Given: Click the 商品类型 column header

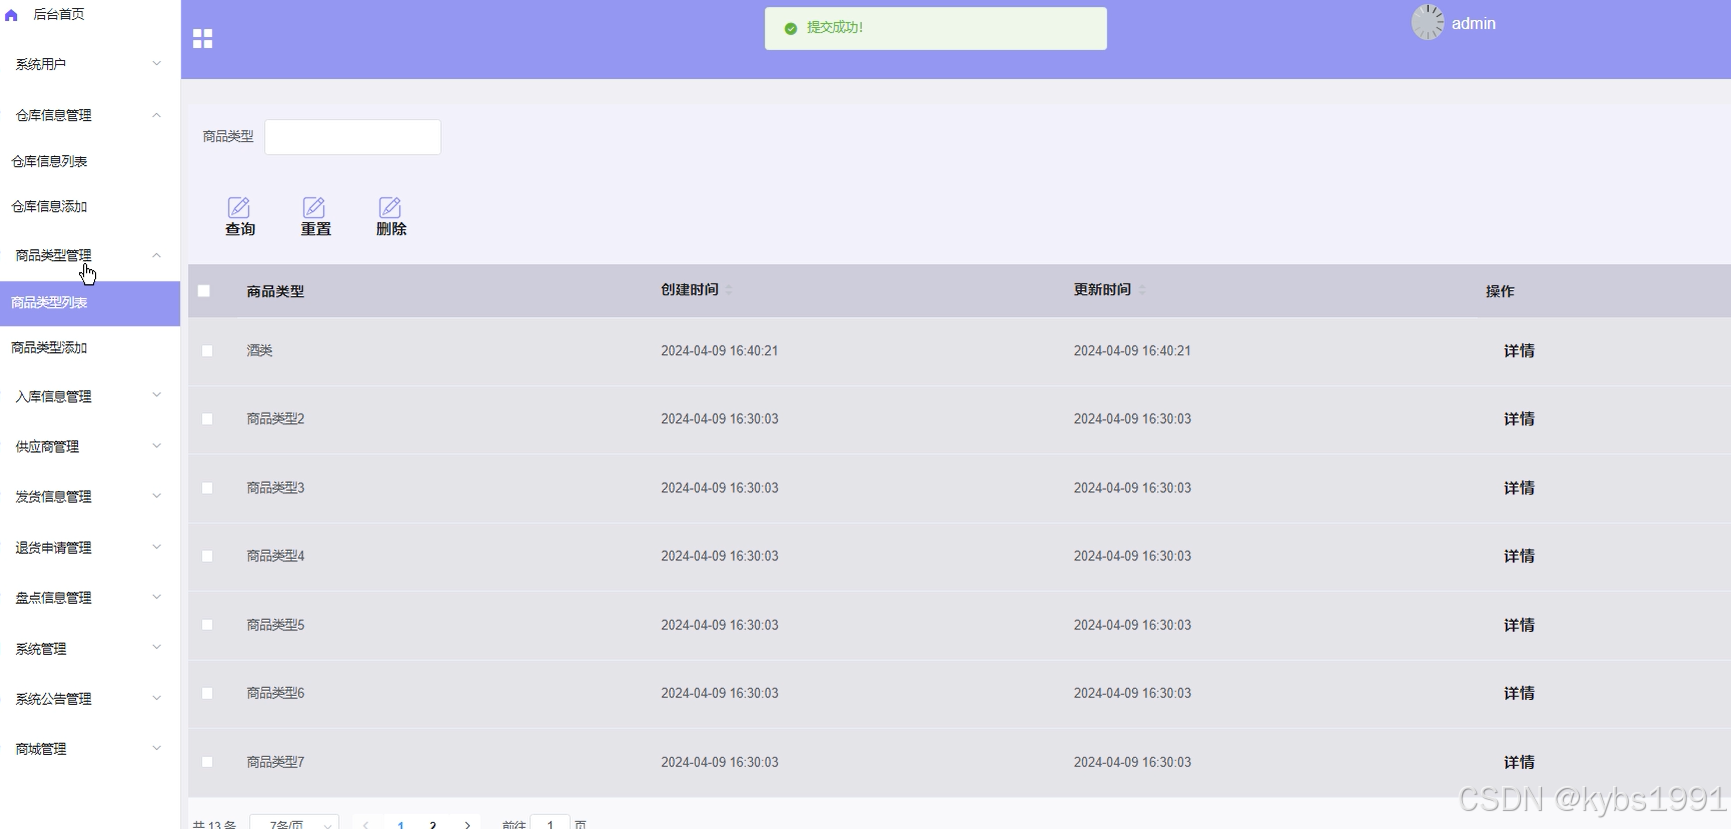Looking at the screenshot, I should tap(275, 291).
